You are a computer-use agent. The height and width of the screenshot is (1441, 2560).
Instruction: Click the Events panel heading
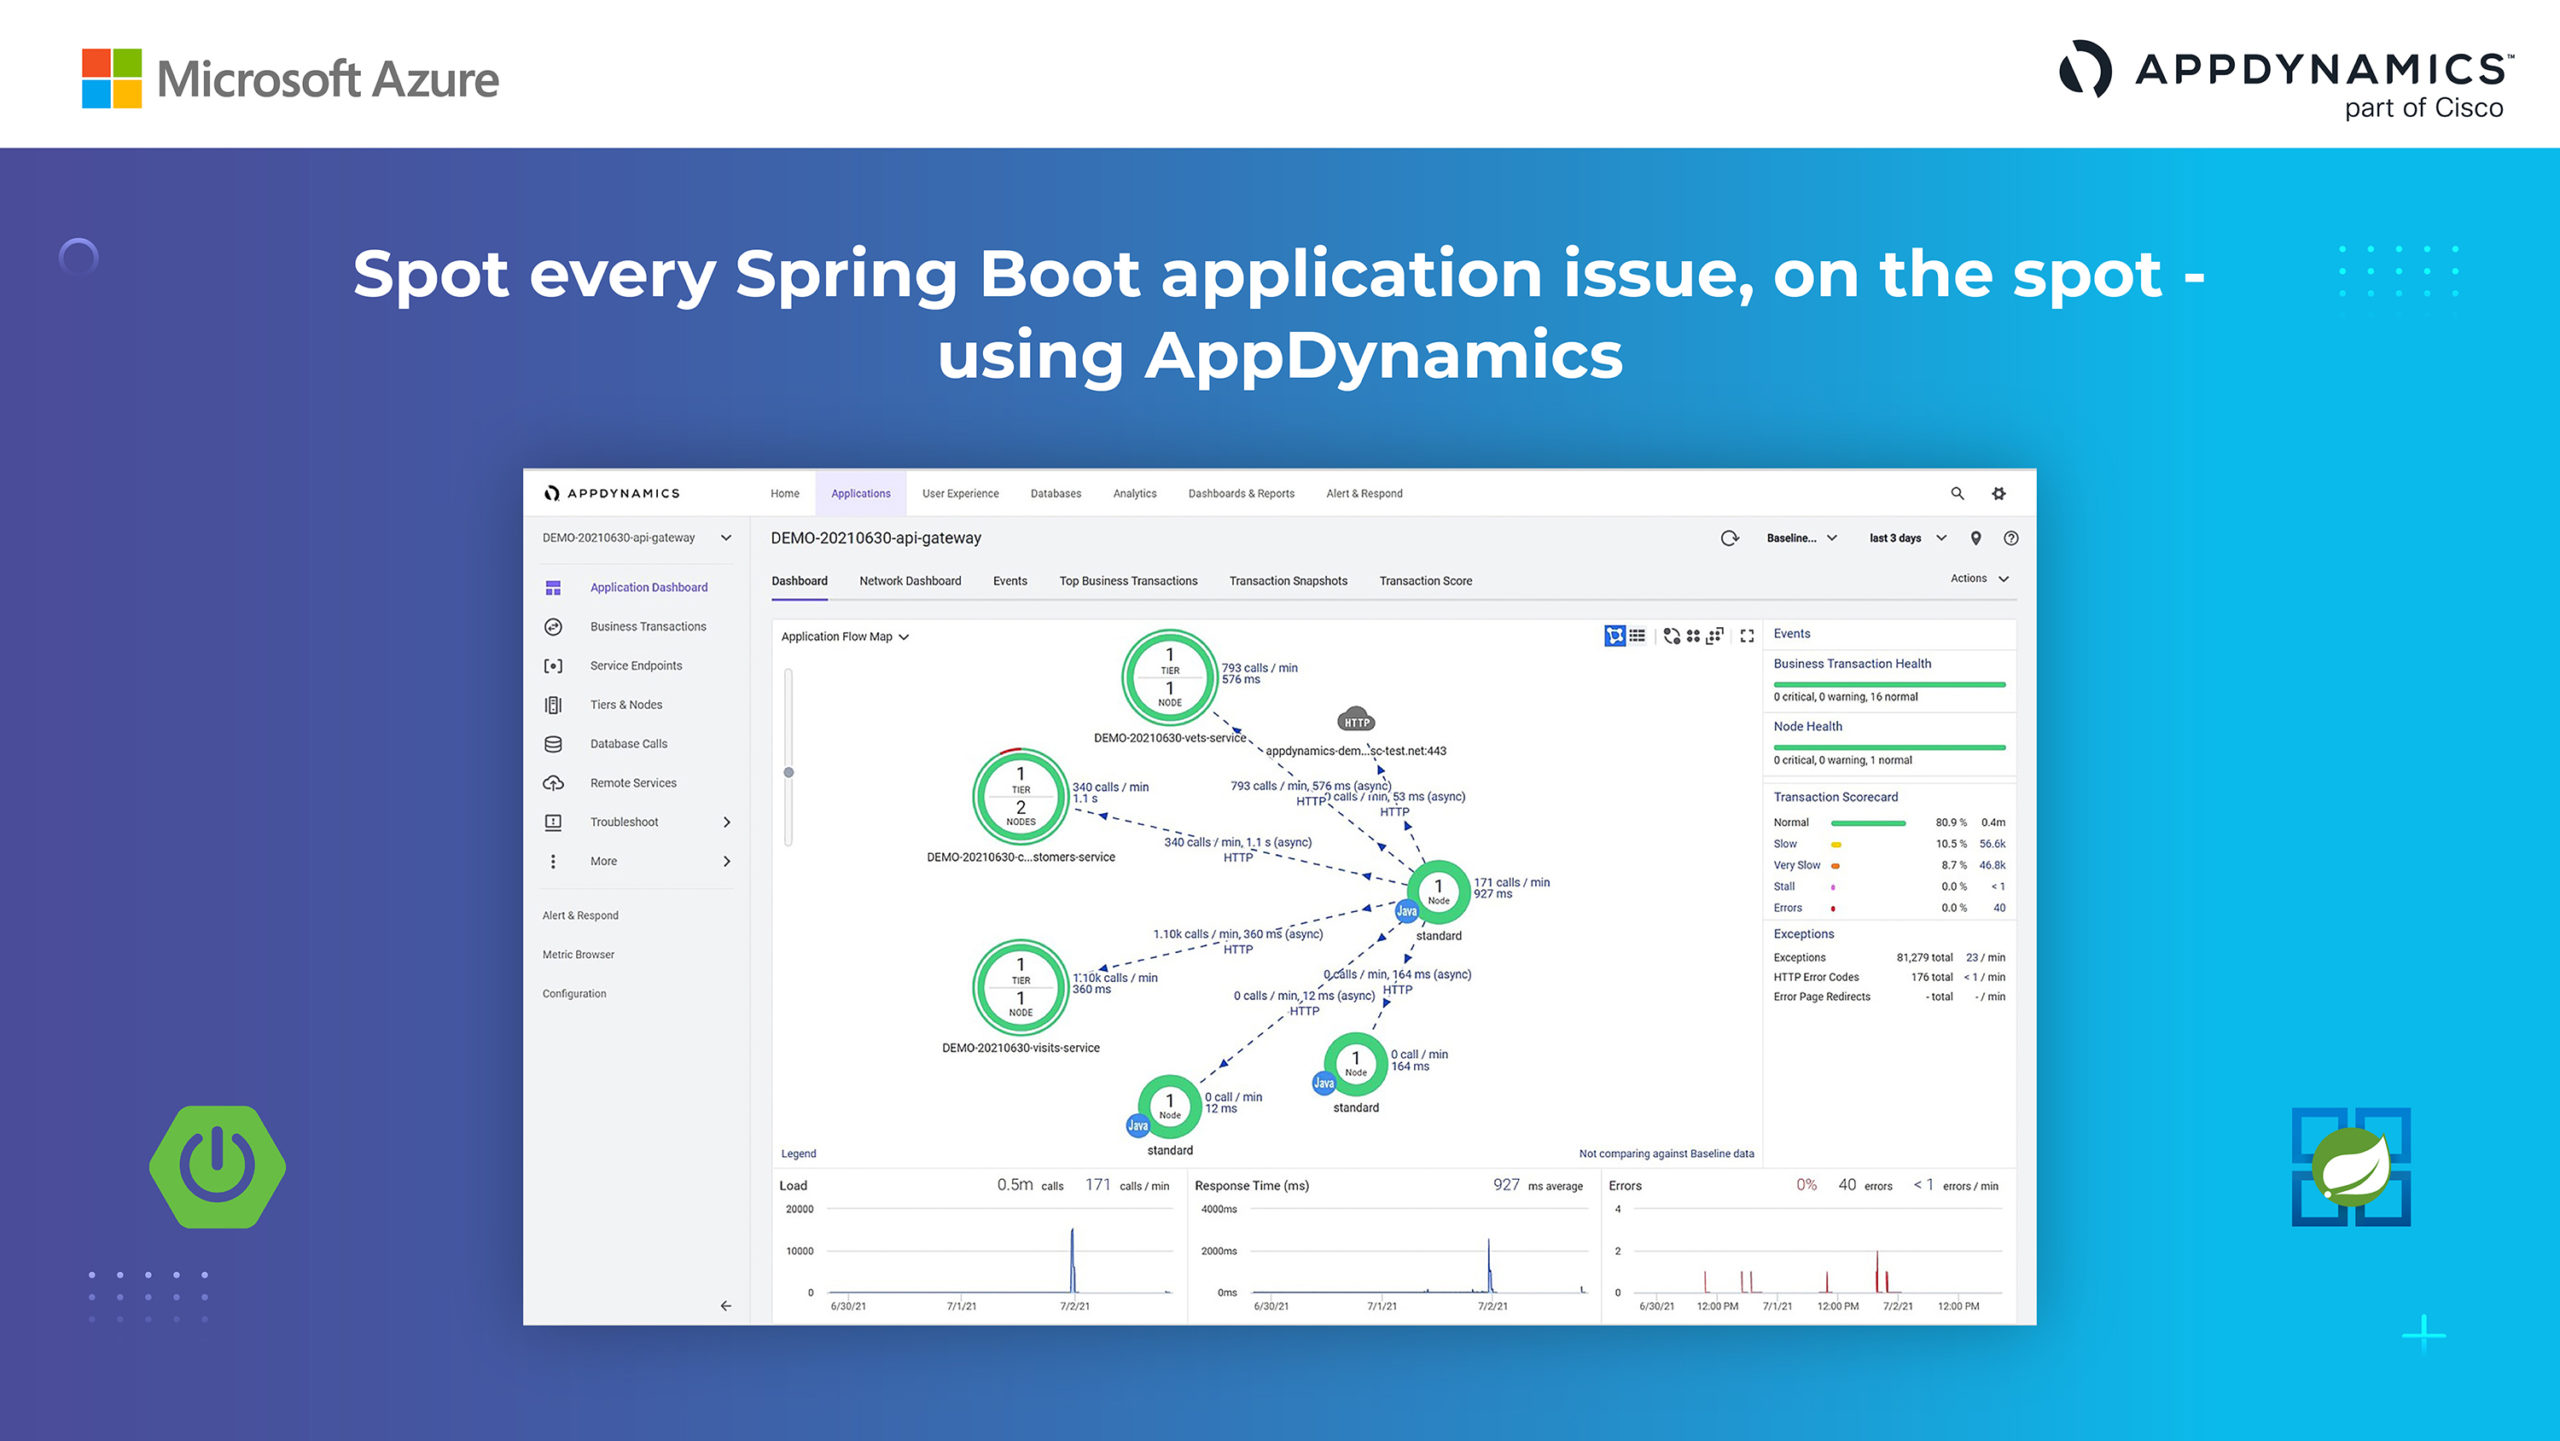[1791, 634]
